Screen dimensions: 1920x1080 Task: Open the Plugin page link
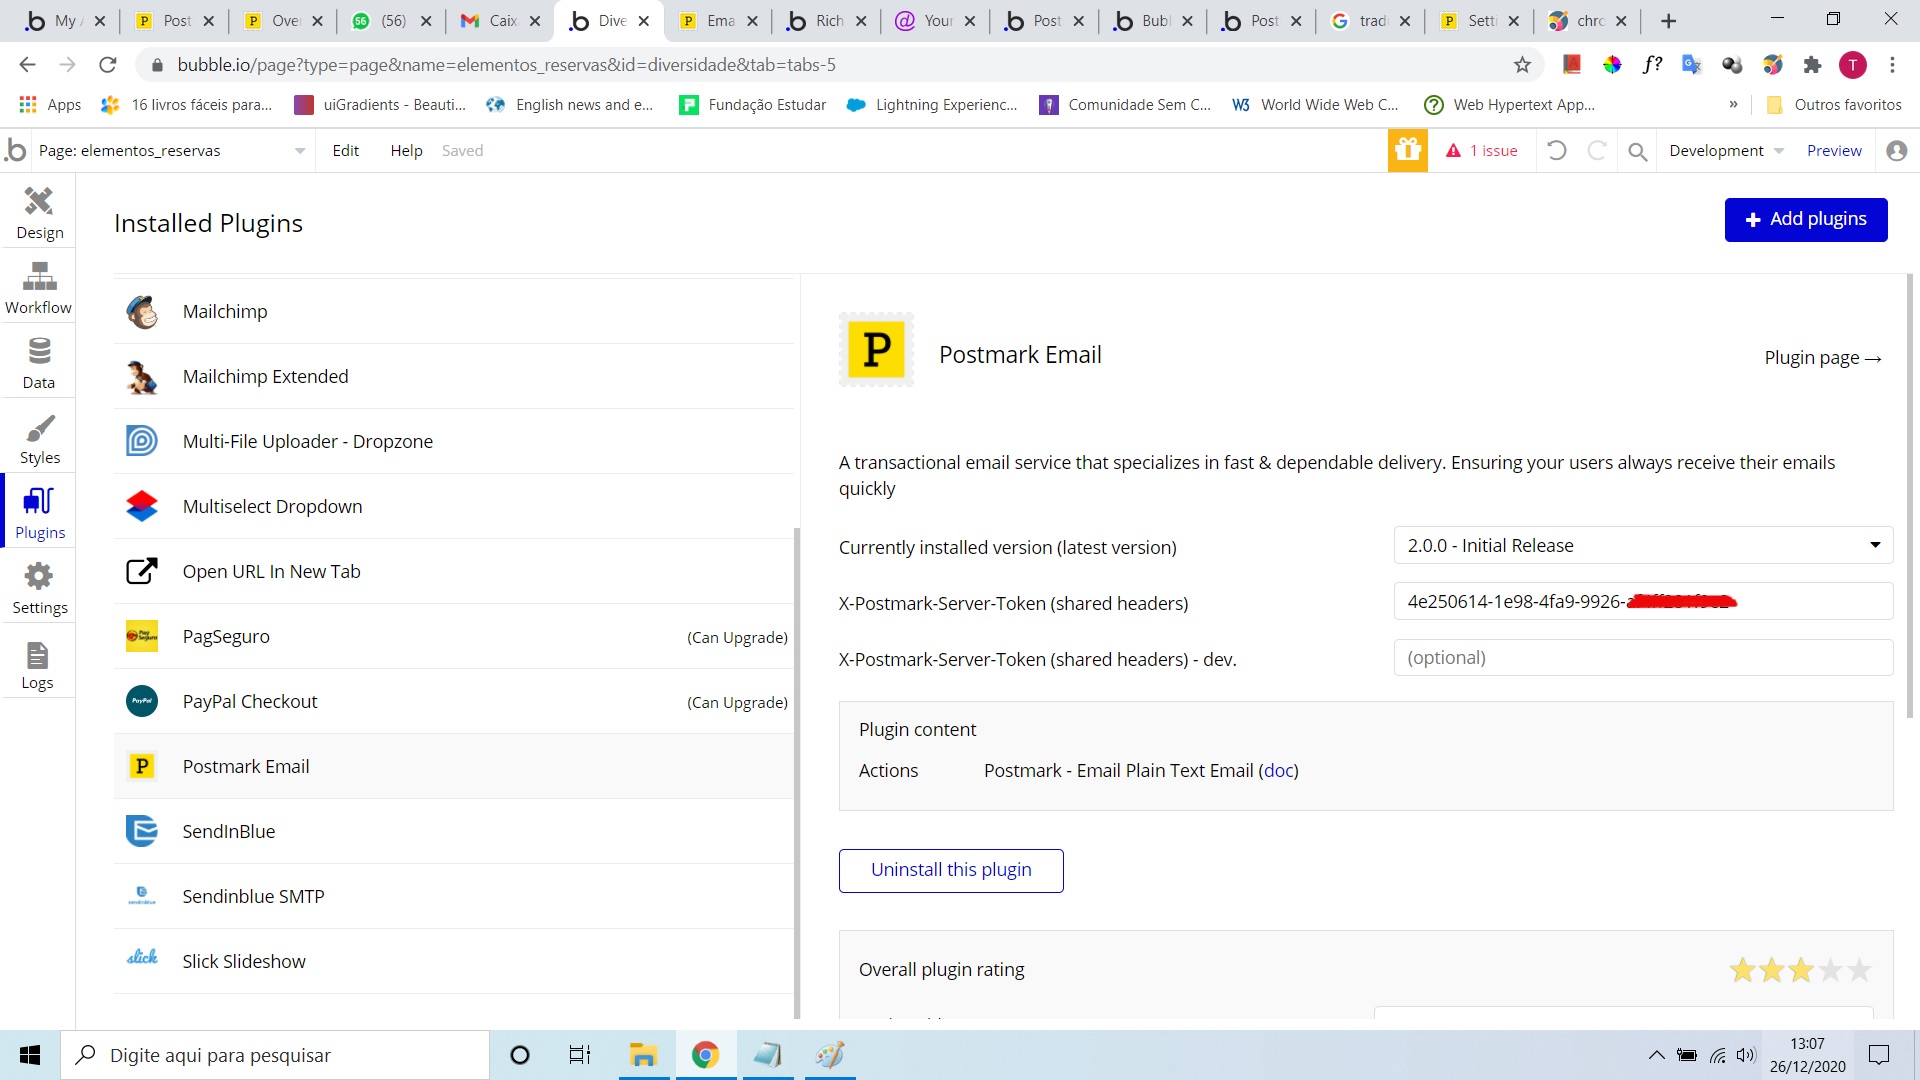coord(1823,358)
